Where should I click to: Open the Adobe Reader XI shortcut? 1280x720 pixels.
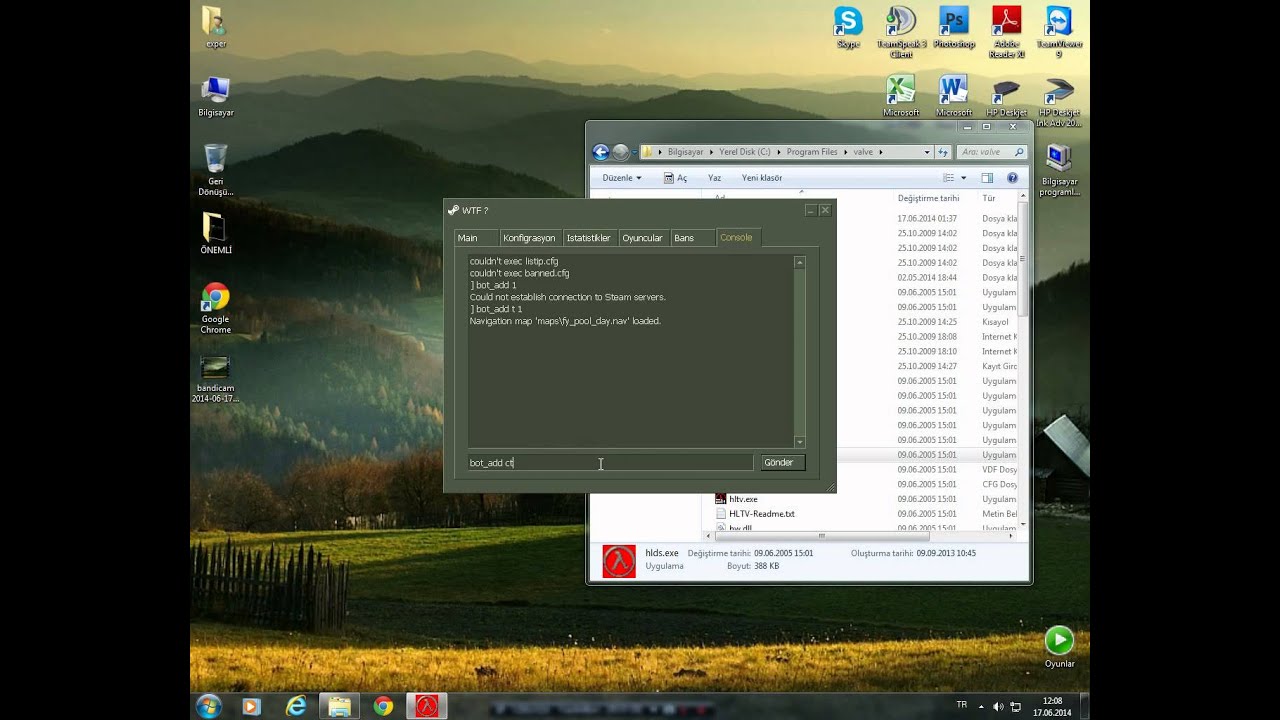[1006, 32]
